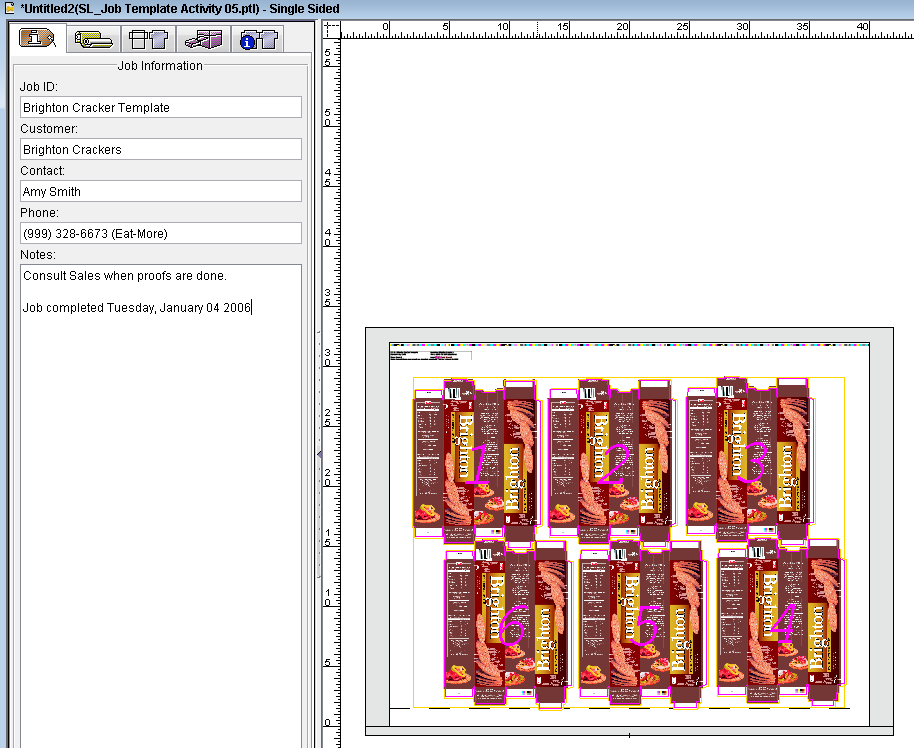This screenshot has width=914, height=748.
Task: Open the one-up shirt layout tab
Action: (x=148, y=40)
